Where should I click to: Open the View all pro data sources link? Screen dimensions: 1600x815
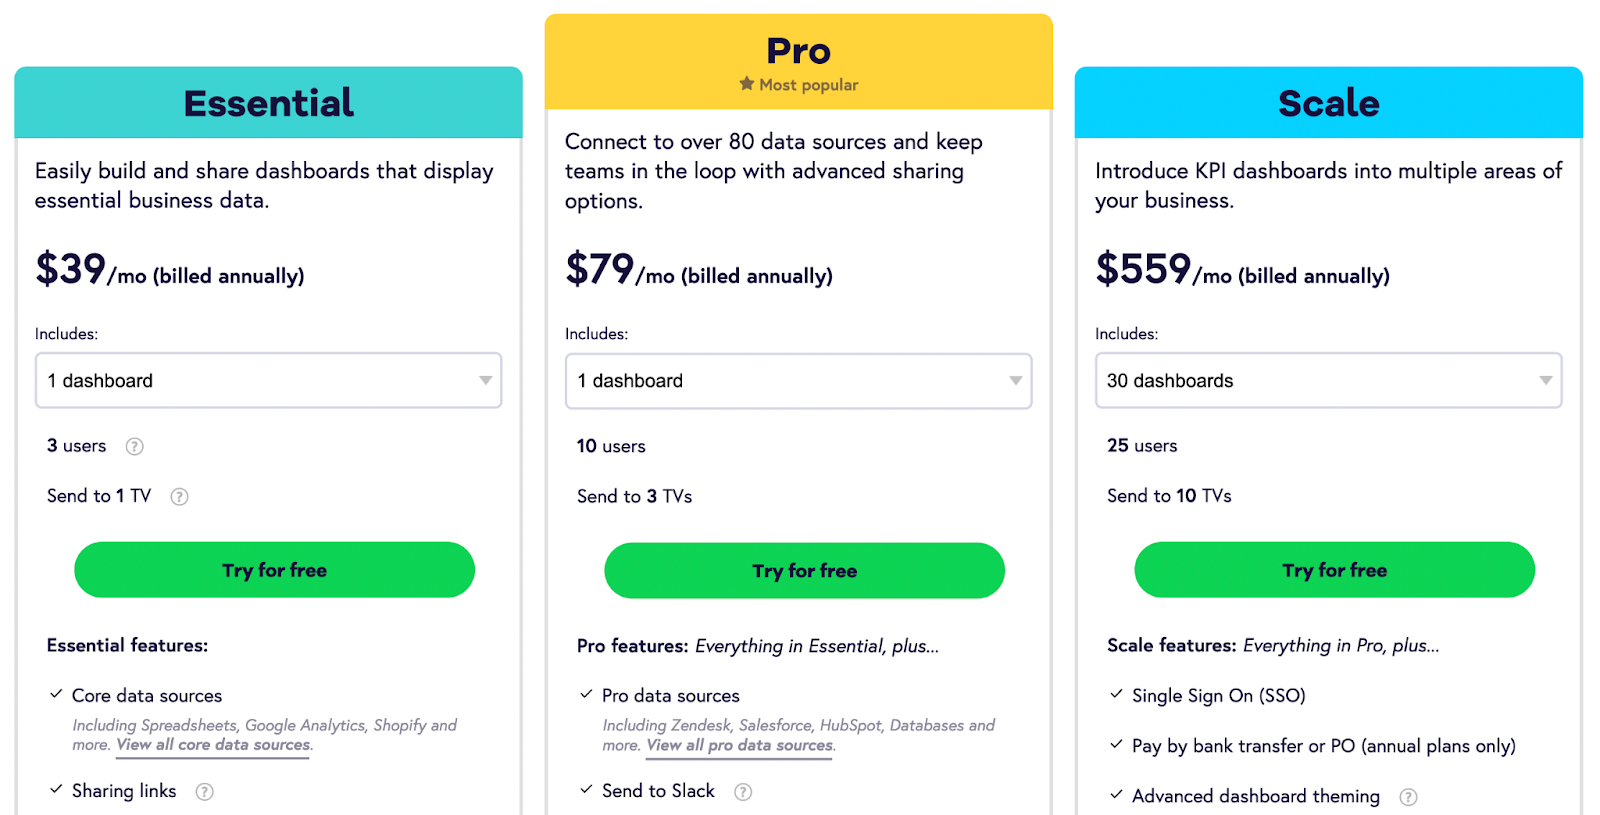pyautogui.click(x=738, y=745)
